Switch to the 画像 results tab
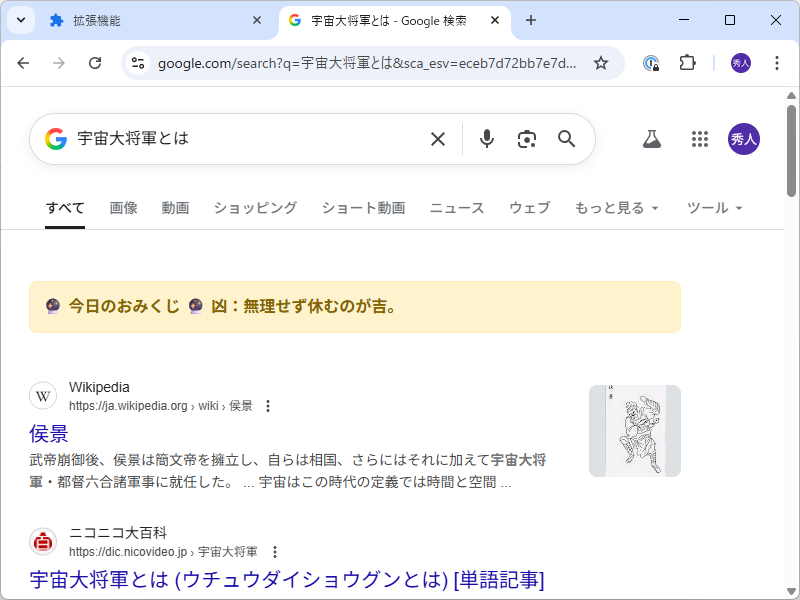The height and width of the screenshot is (600, 800). pos(123,208)
